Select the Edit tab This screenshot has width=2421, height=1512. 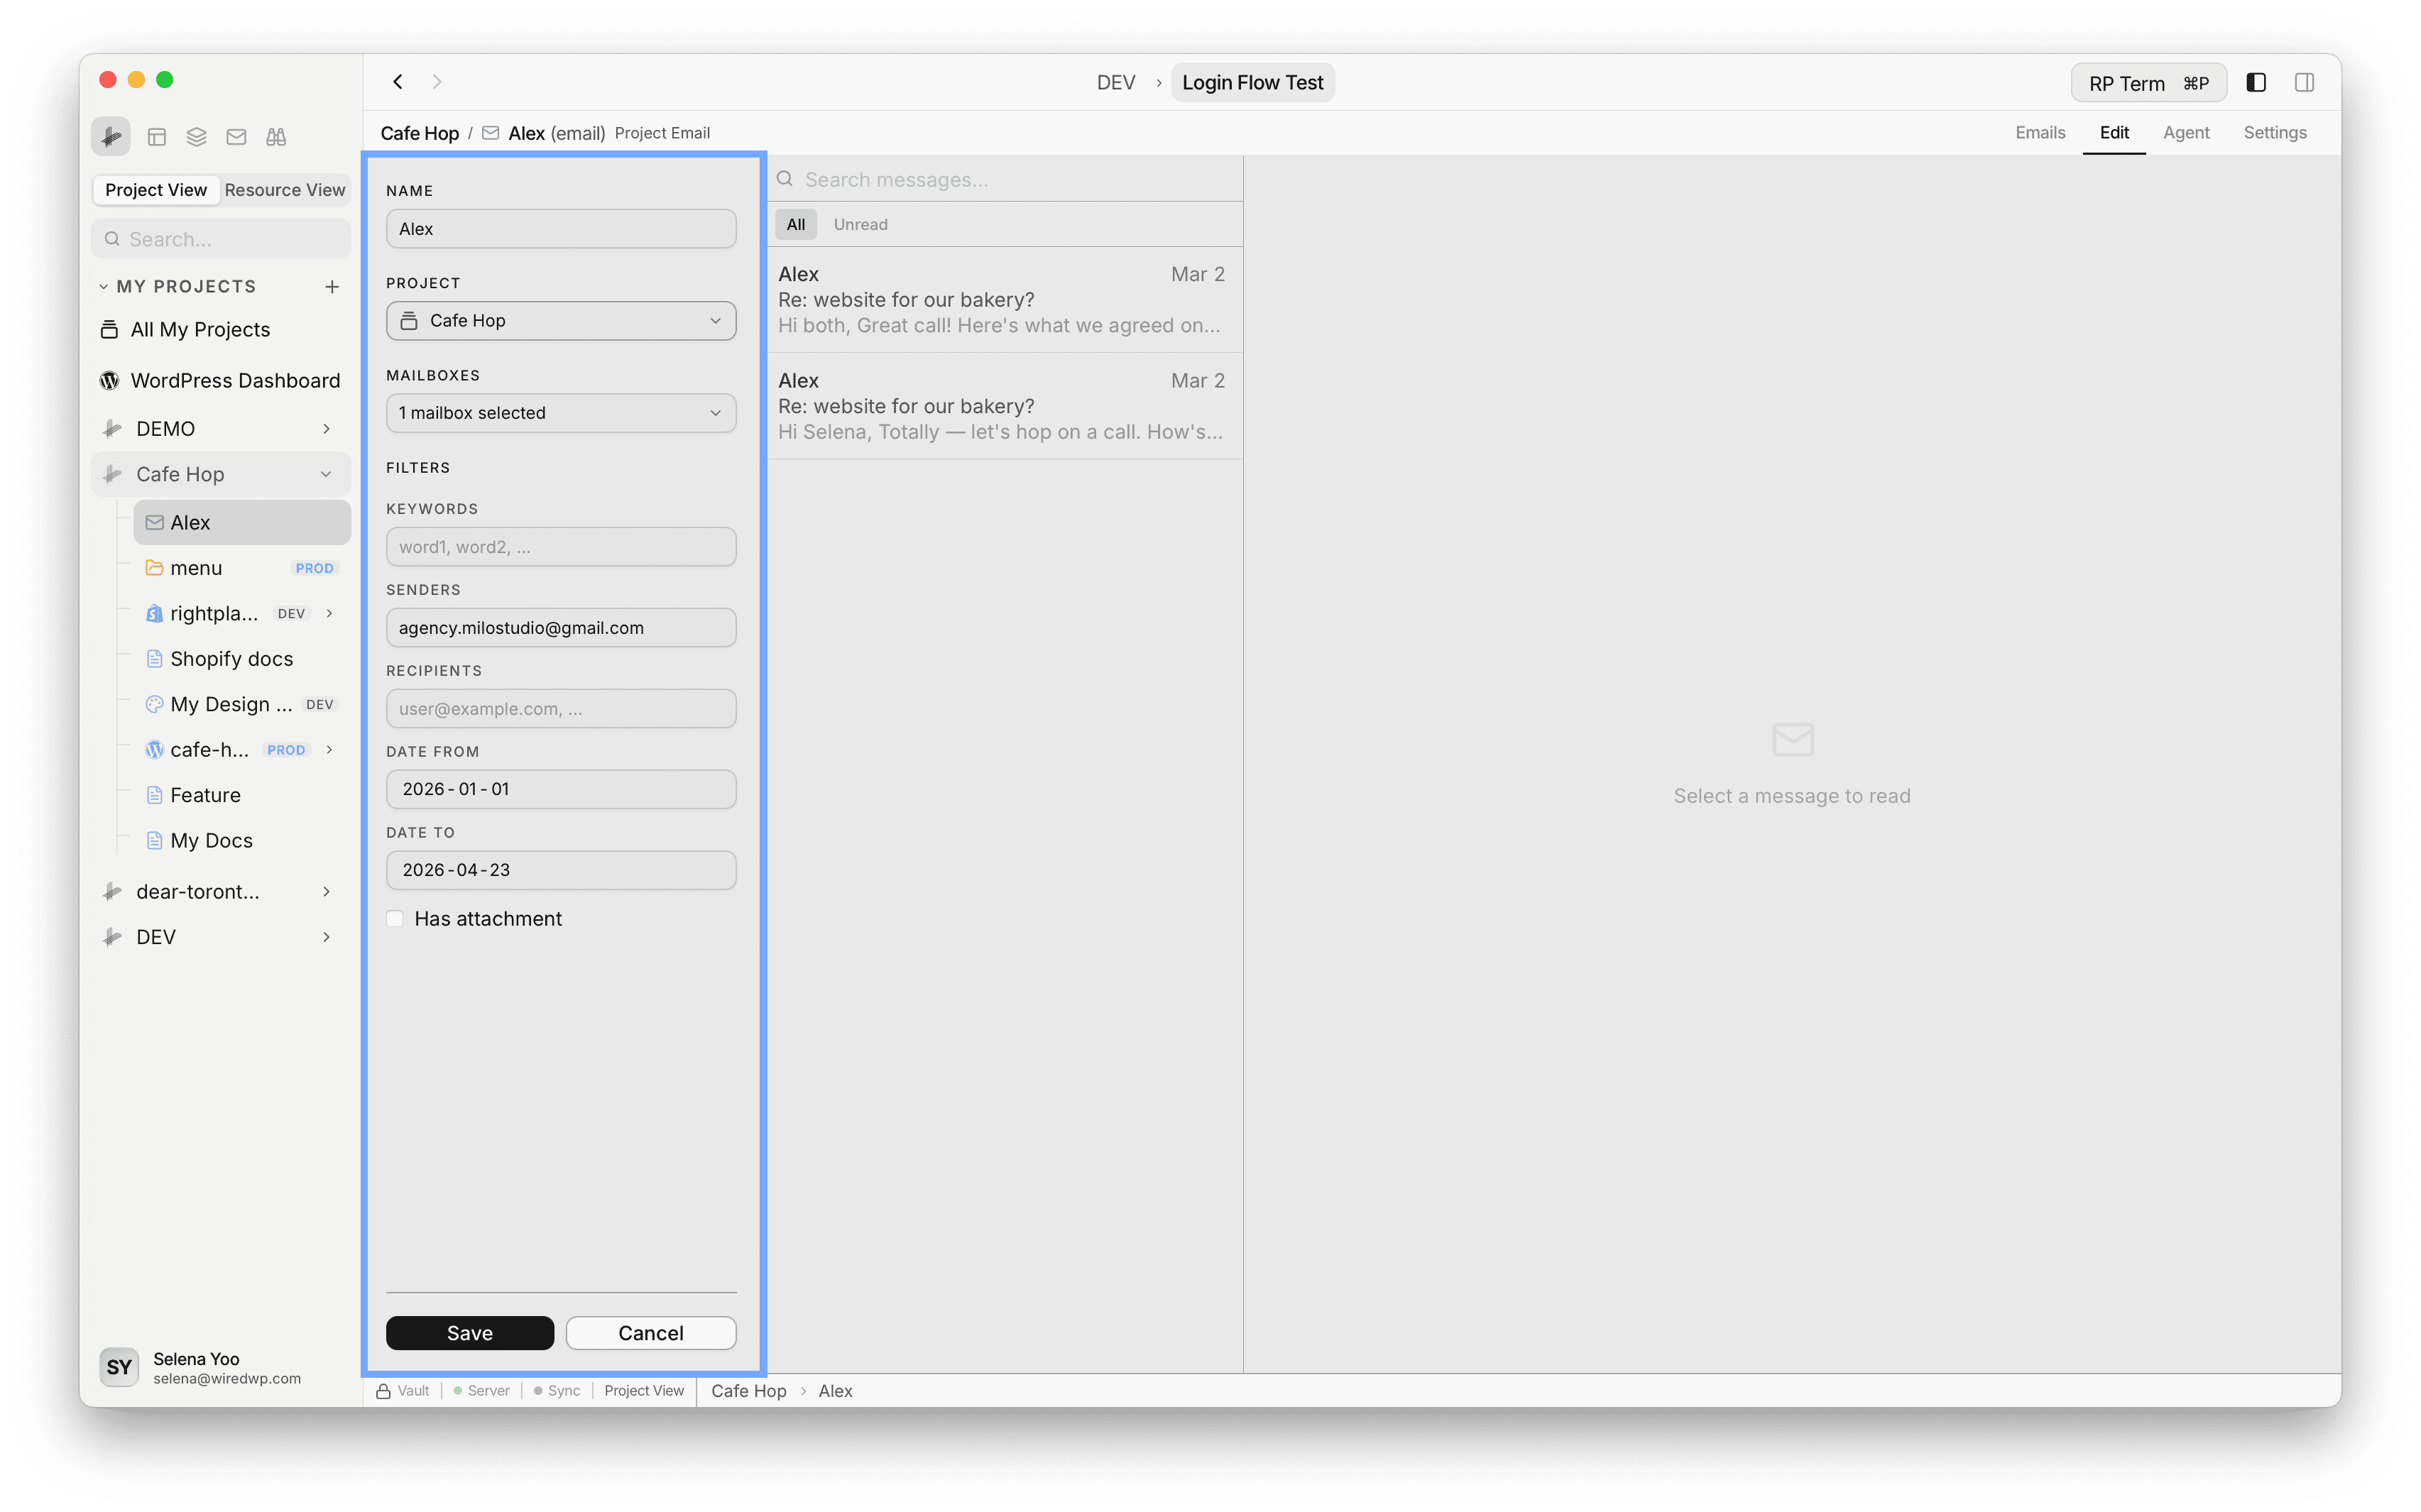(2114, 133)
